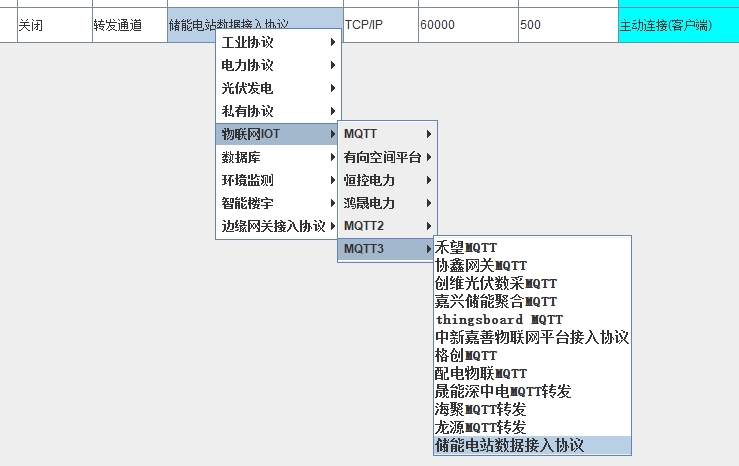The width and height of the screenshot is (739, 466).
Task: Open the 环境监测 submenu
Action: (x=278, y=180)
